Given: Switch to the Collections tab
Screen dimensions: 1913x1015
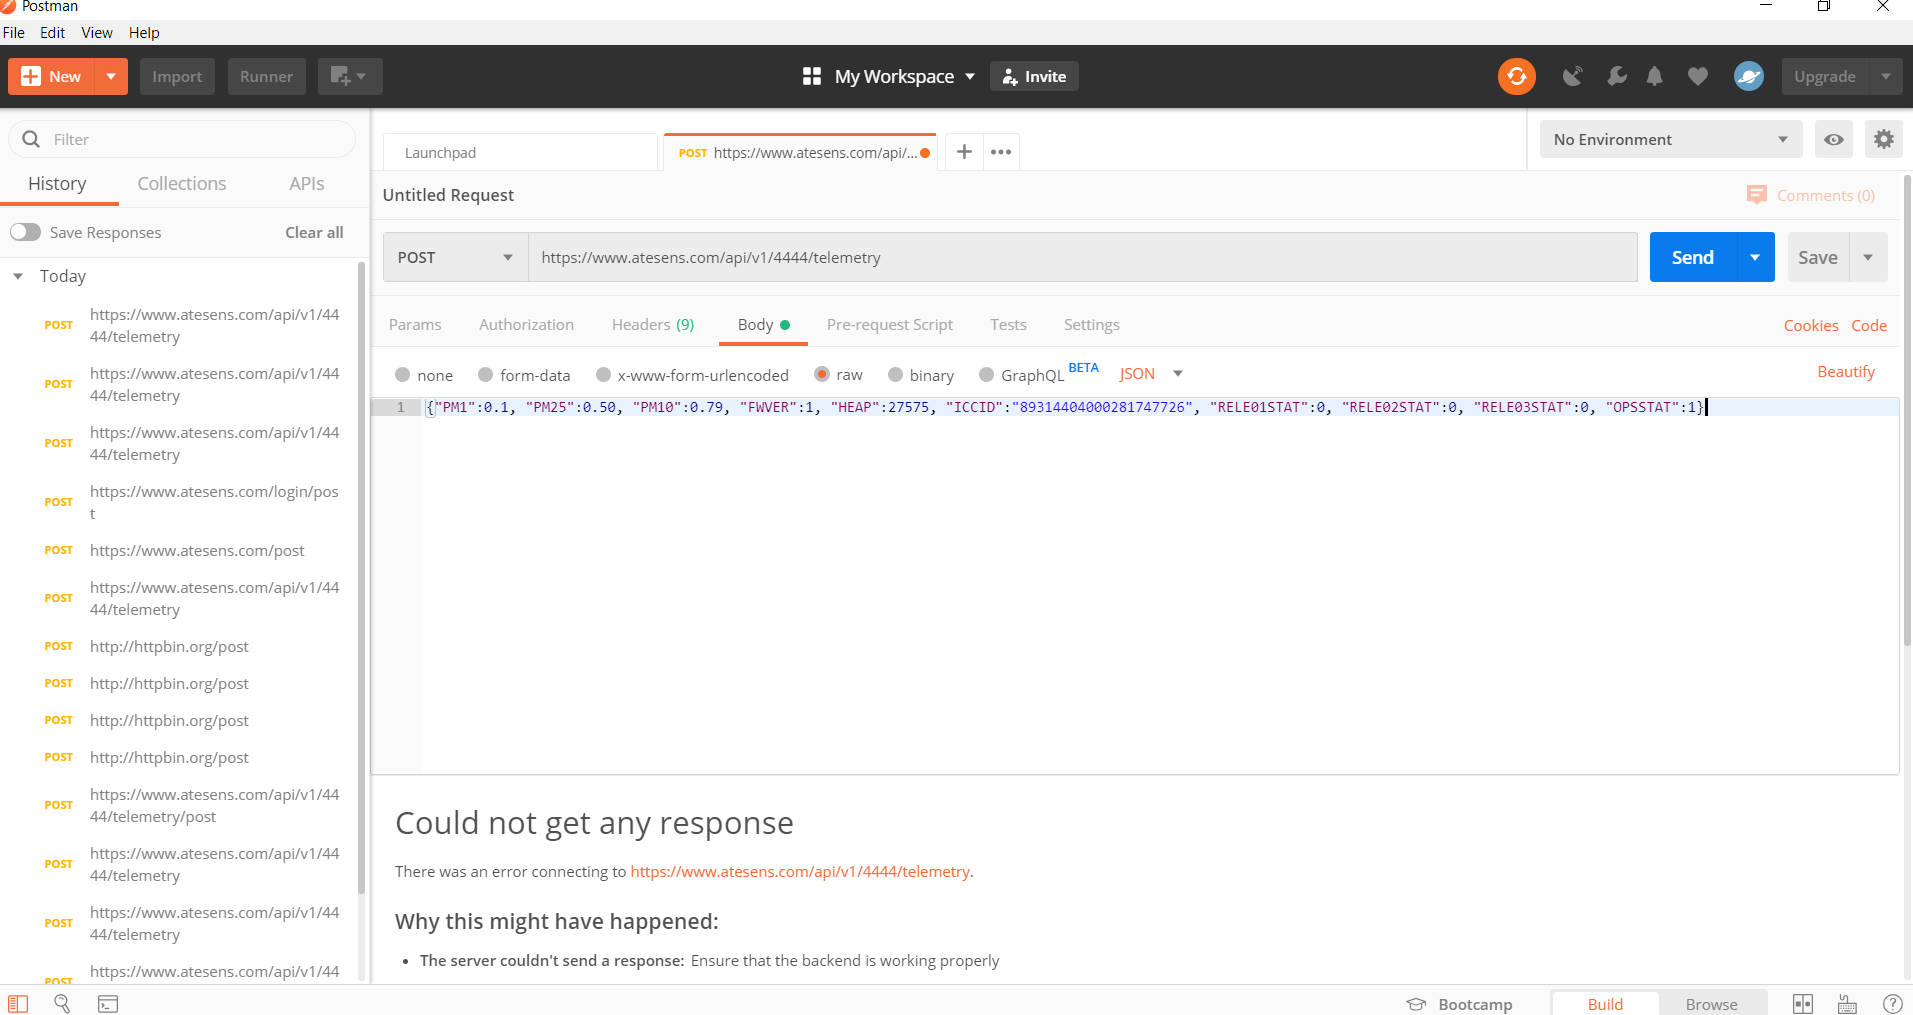Looking at the screenshot, I should [181, 183].
